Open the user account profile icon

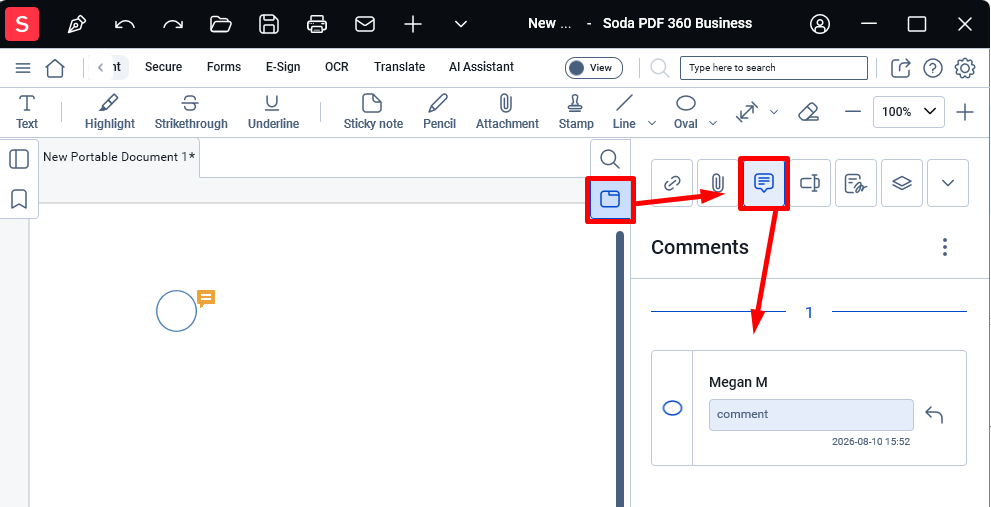coord(820,24)
